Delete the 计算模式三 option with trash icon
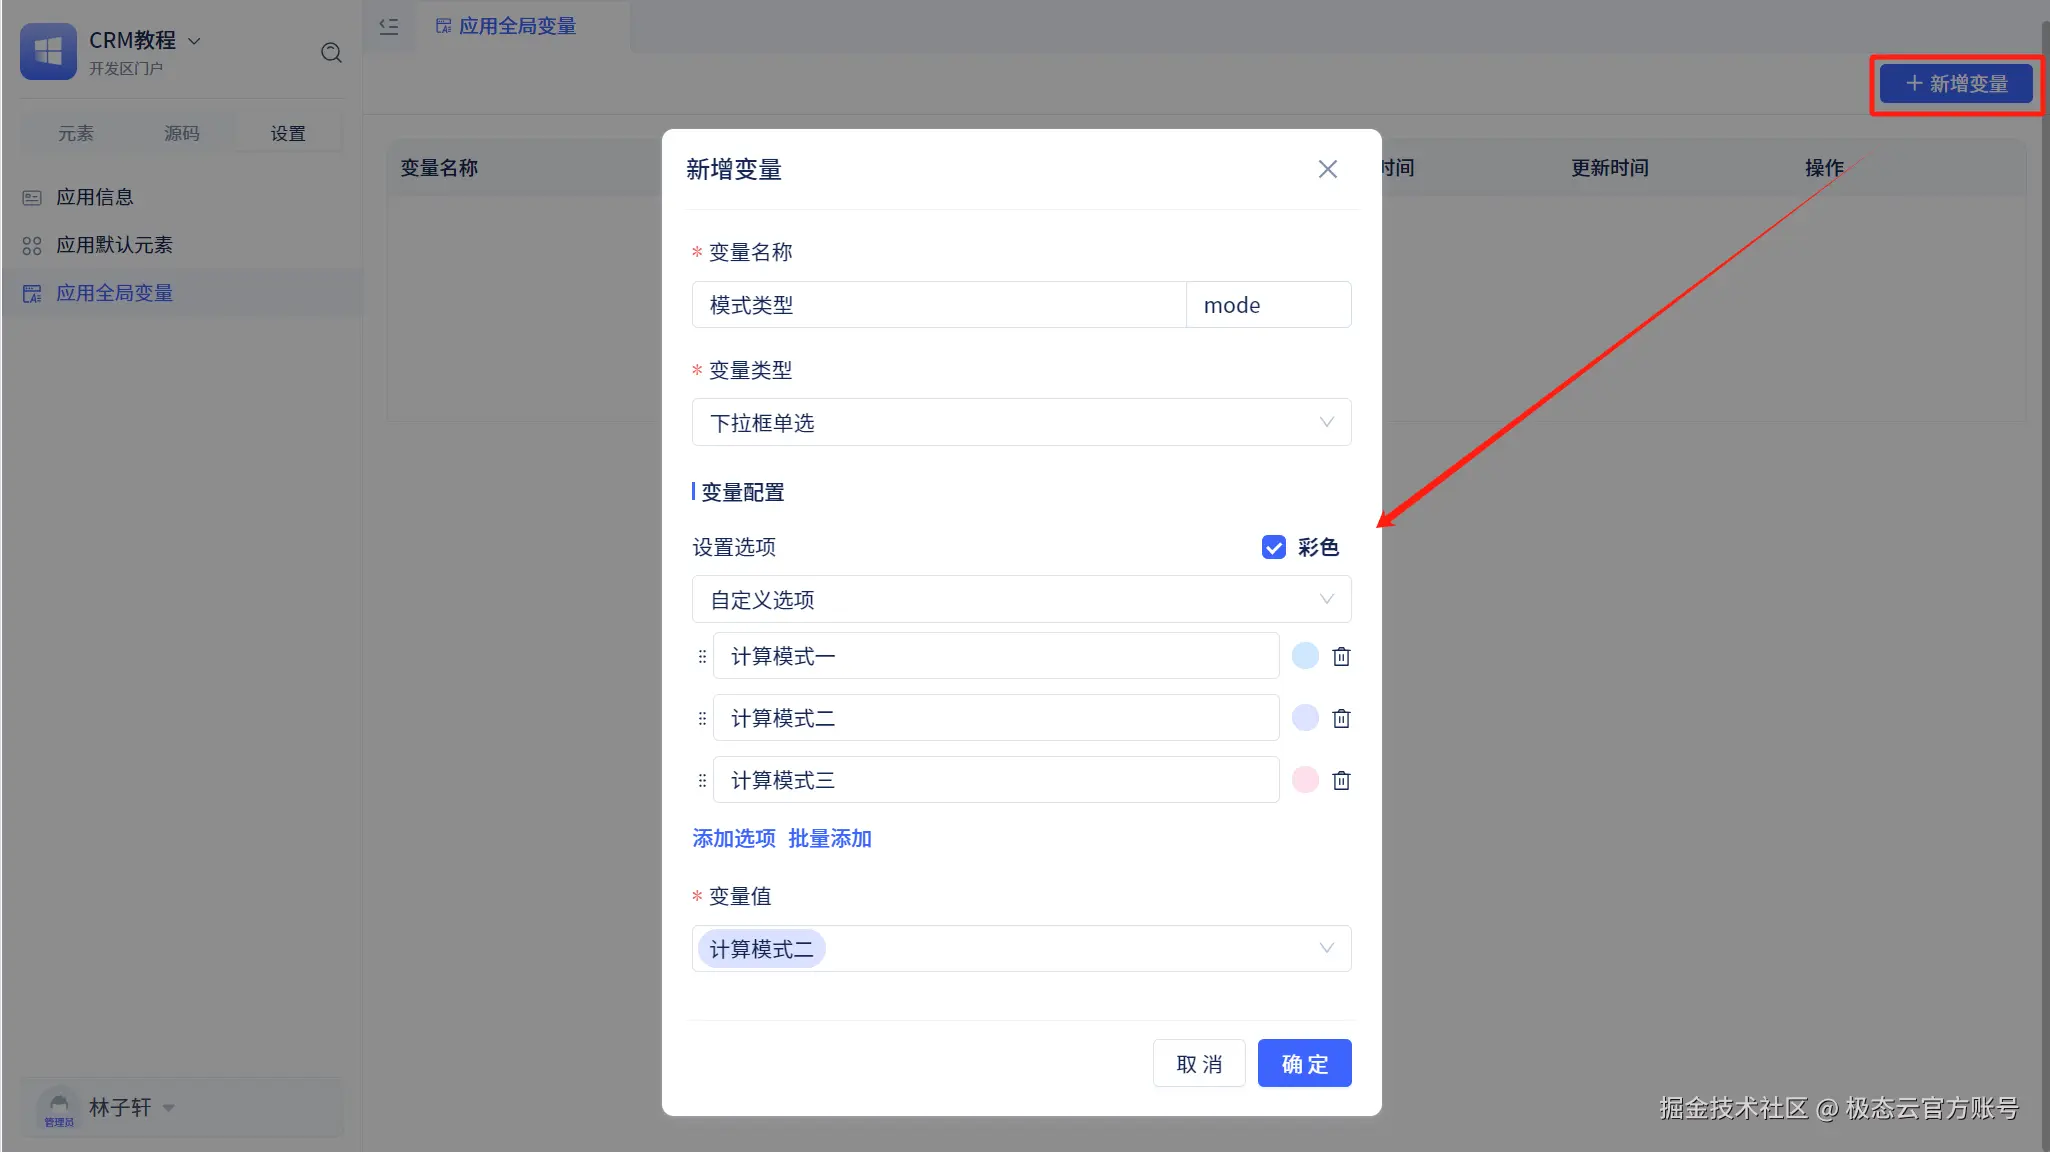Viewport: 2050px width, 1152px height. pyautogui.click(x=1341, y=780)
